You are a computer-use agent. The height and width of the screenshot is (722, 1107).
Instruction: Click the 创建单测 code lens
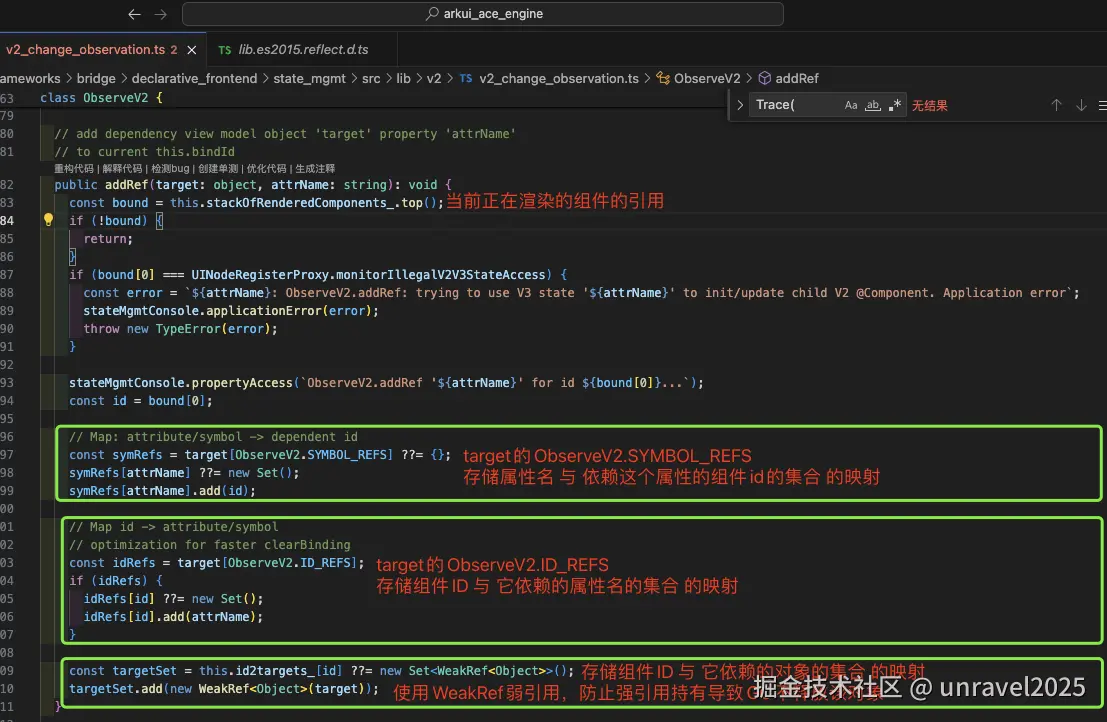(x=218, y=169)
